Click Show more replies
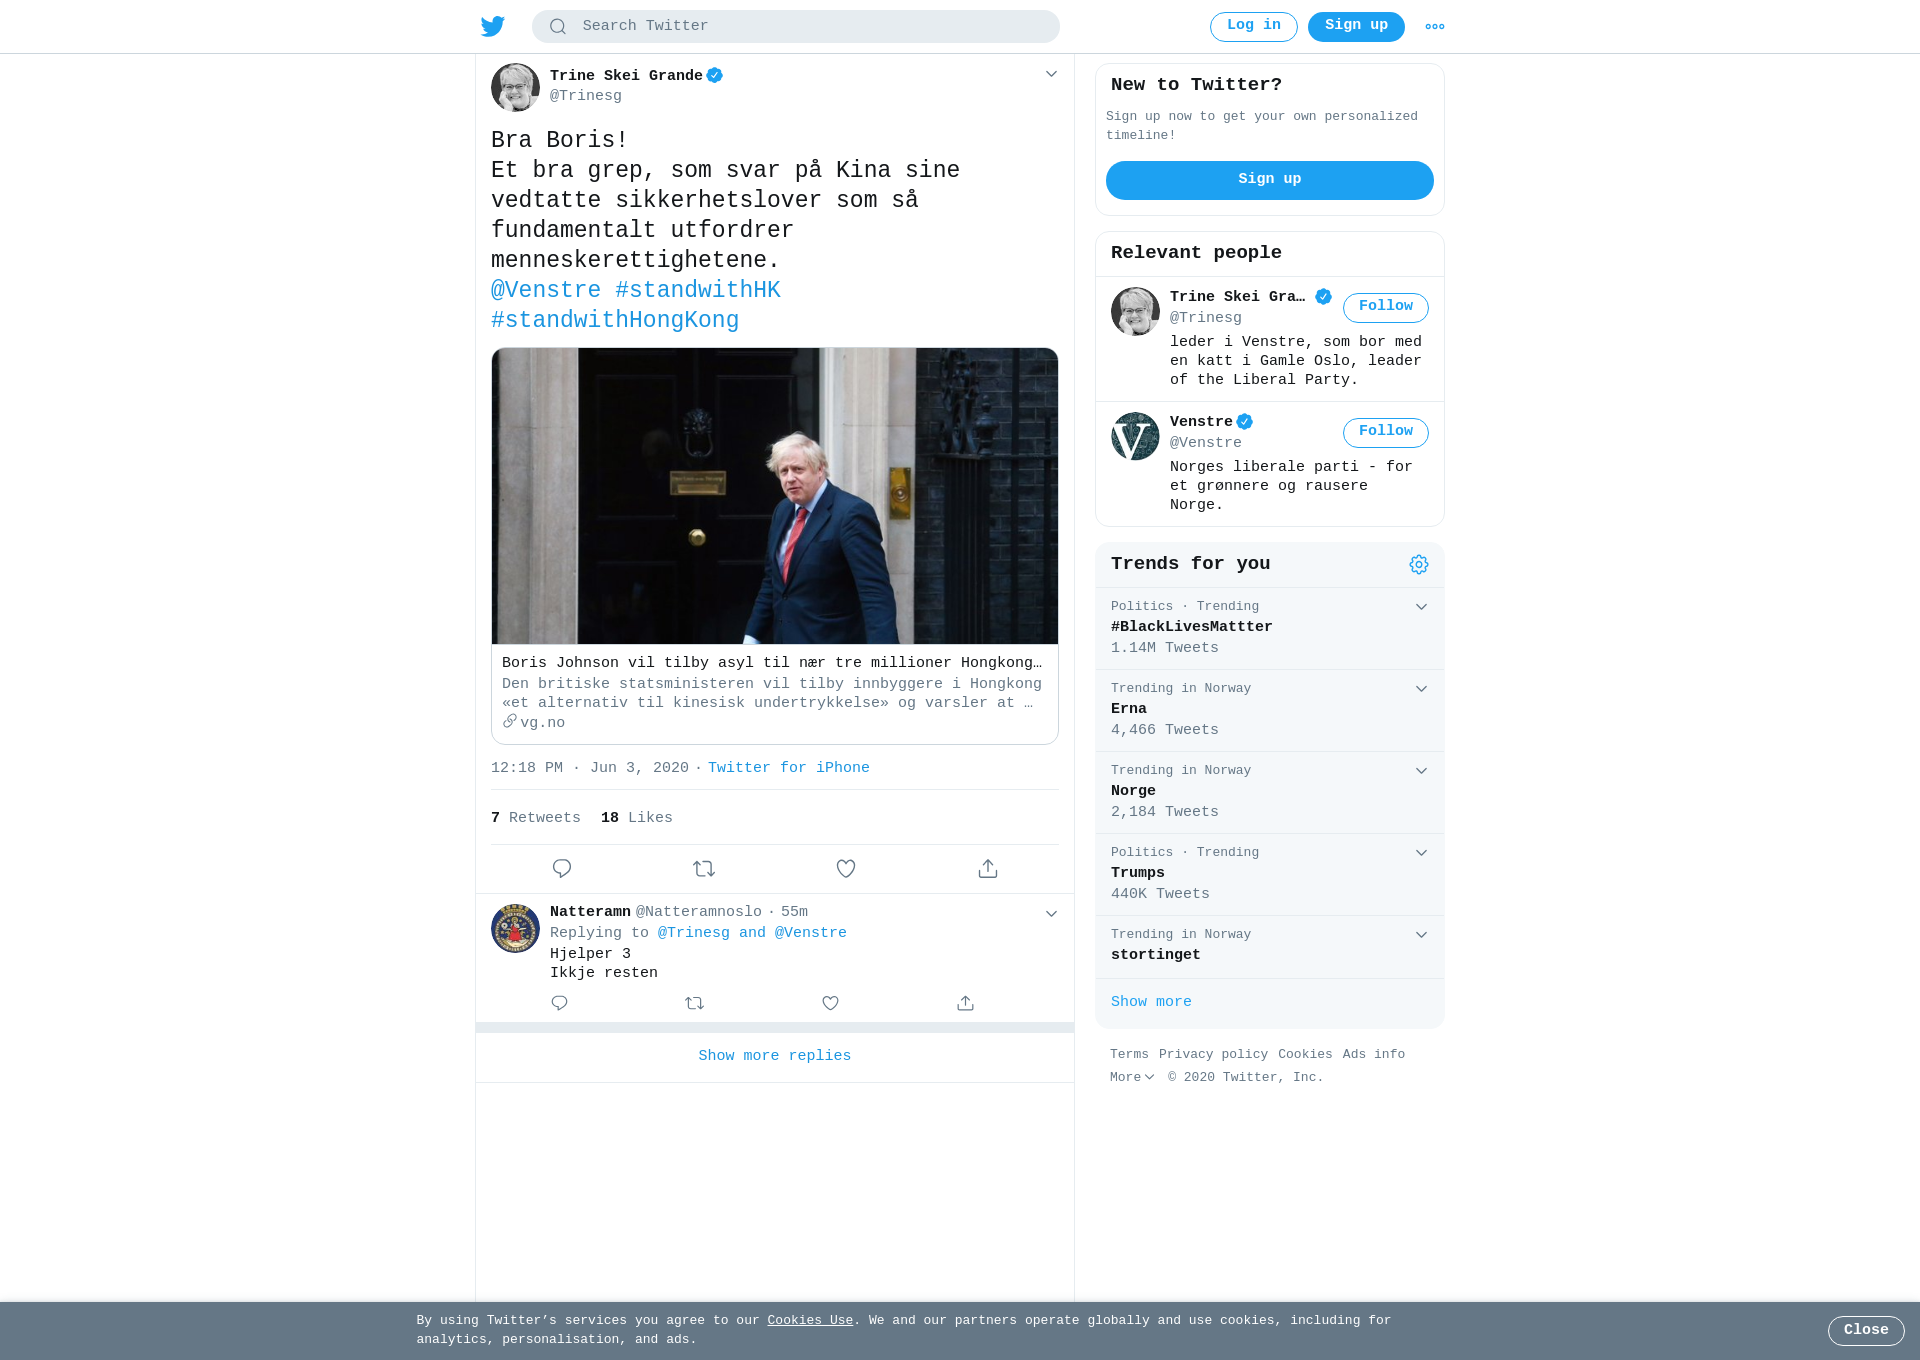The width and height of the screenshot is (1920, 1360). click(775, 1057)
